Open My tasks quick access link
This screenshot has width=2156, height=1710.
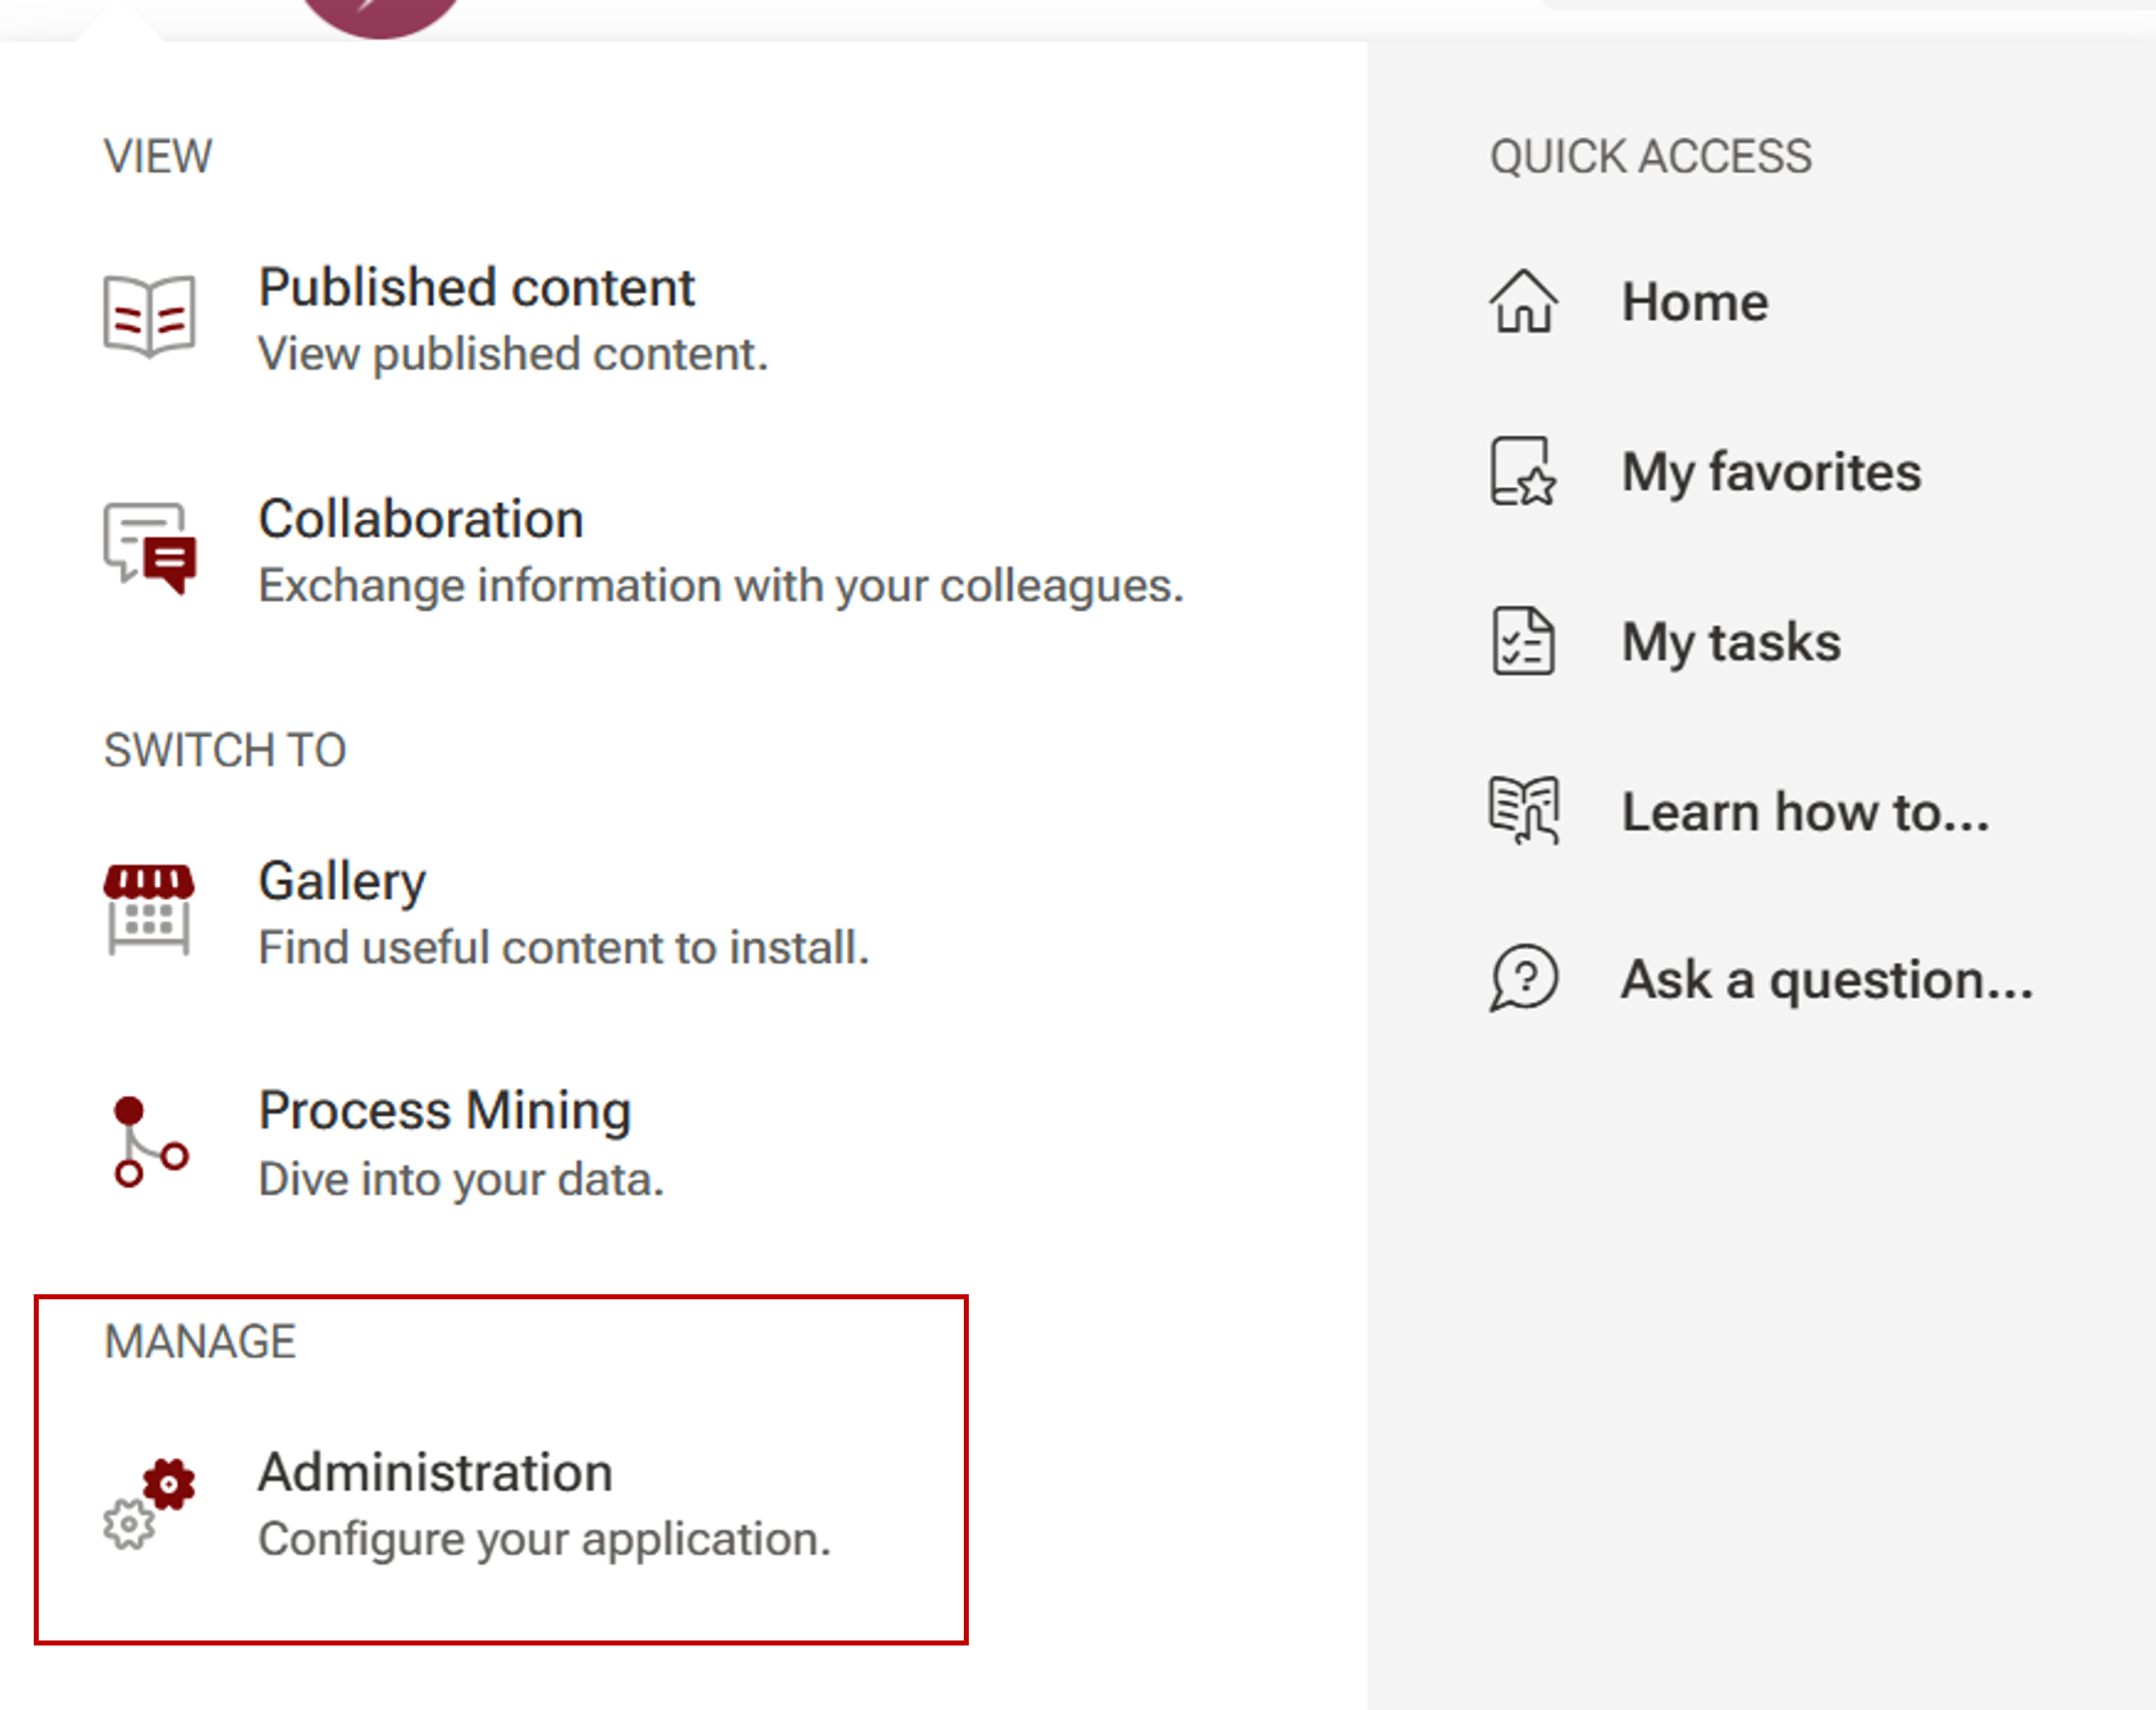point(1731,642)
